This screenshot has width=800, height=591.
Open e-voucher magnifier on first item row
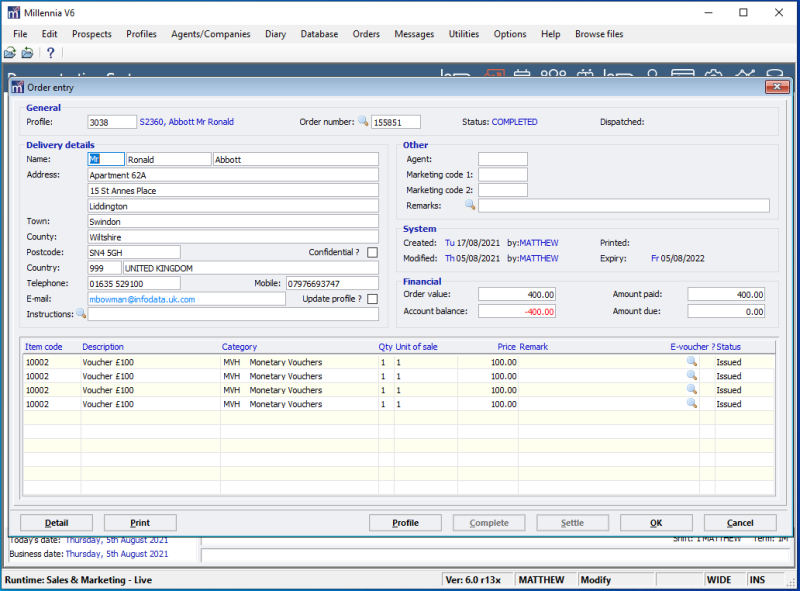(x=691, y=362)
